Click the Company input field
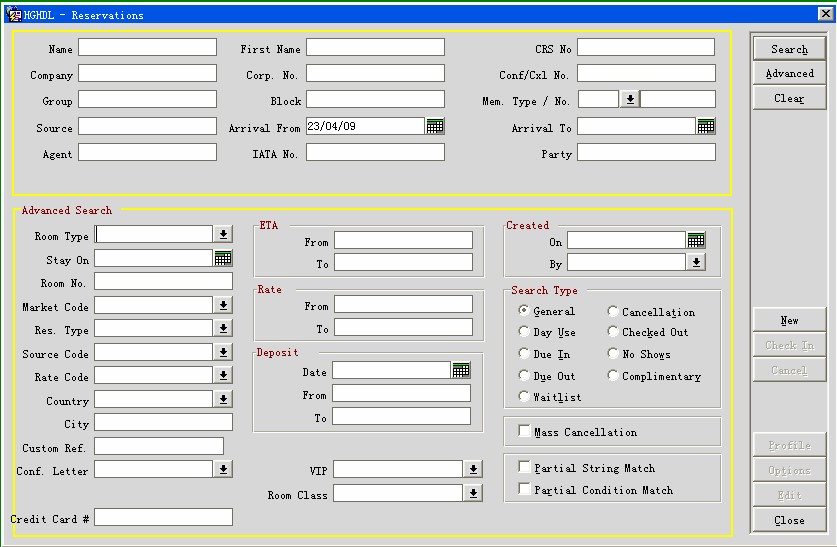This screenshot has width=837, height=547. (x=147, y=73)
